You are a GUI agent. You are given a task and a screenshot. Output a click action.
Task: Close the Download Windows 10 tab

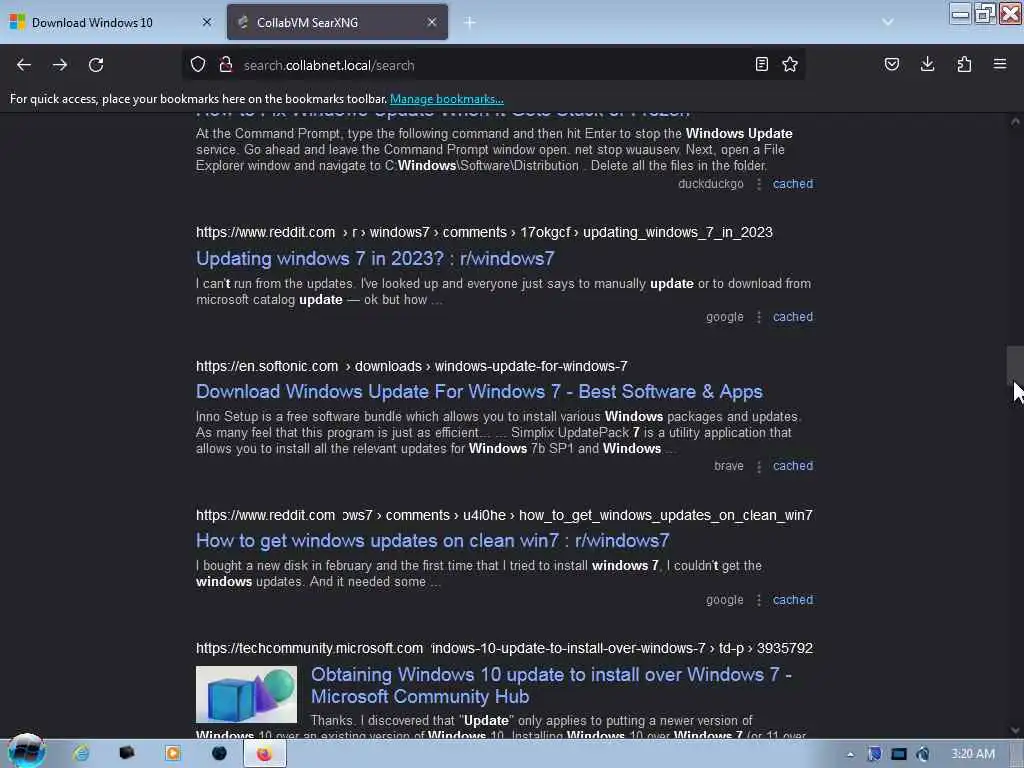(x=207, y=22)
